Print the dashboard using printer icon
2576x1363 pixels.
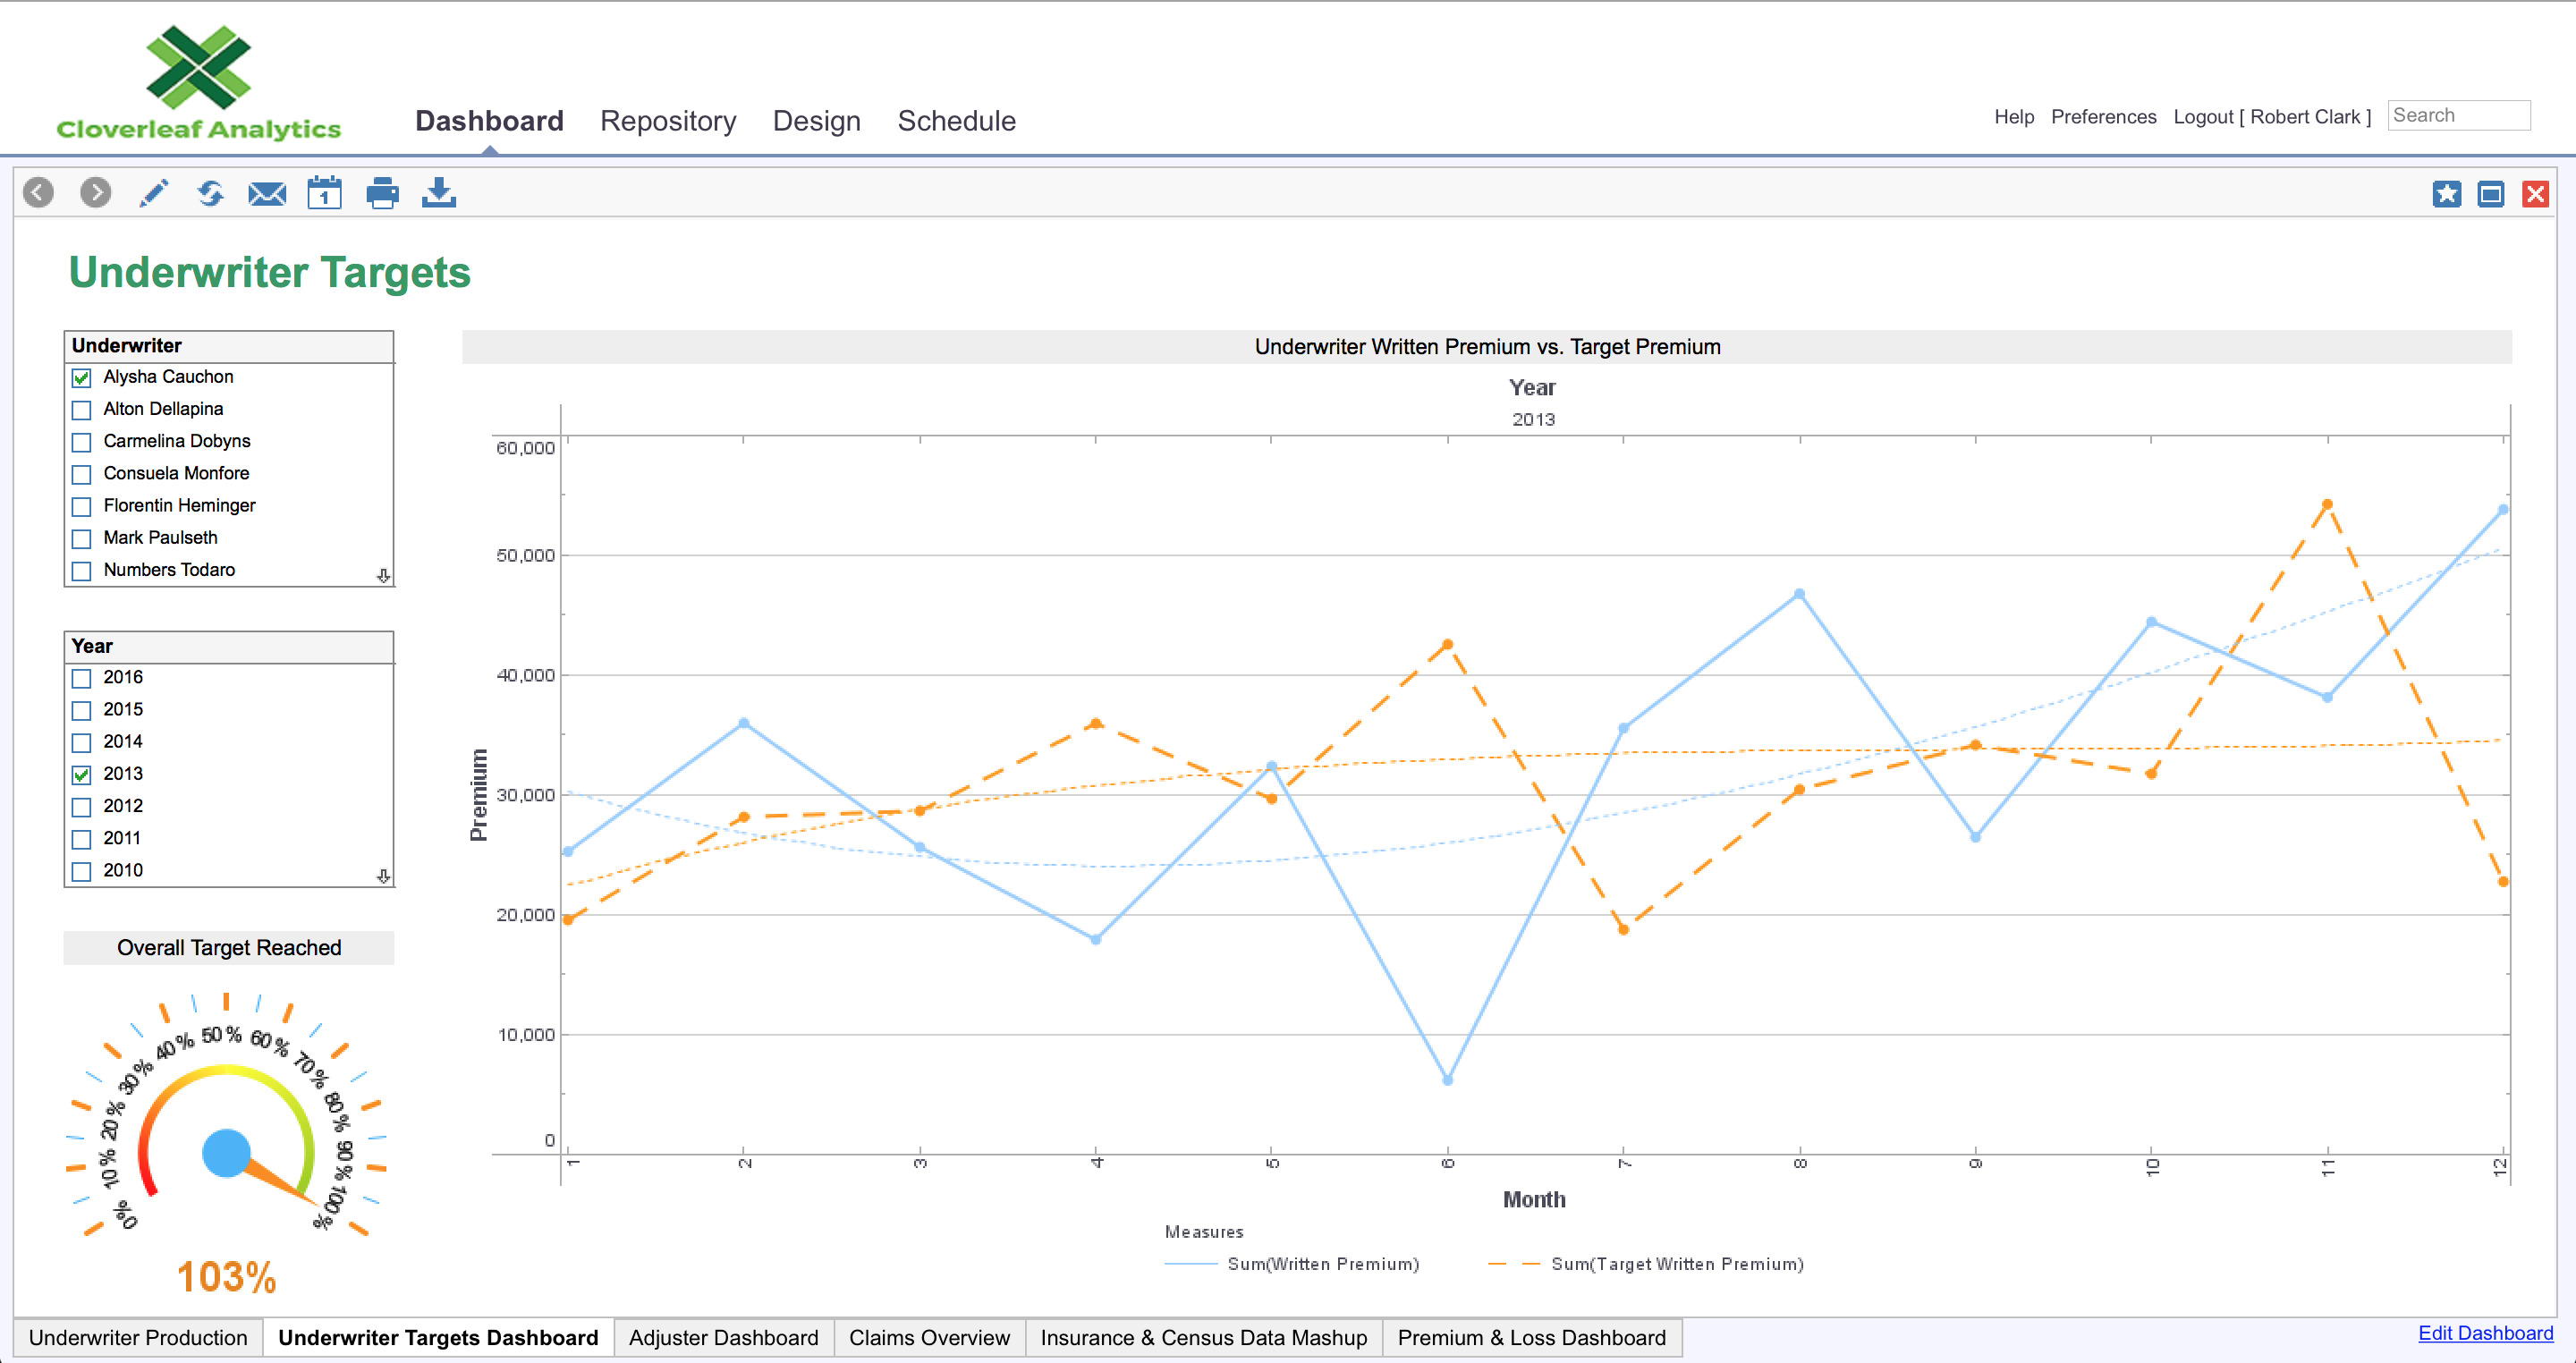click(382, 192)
